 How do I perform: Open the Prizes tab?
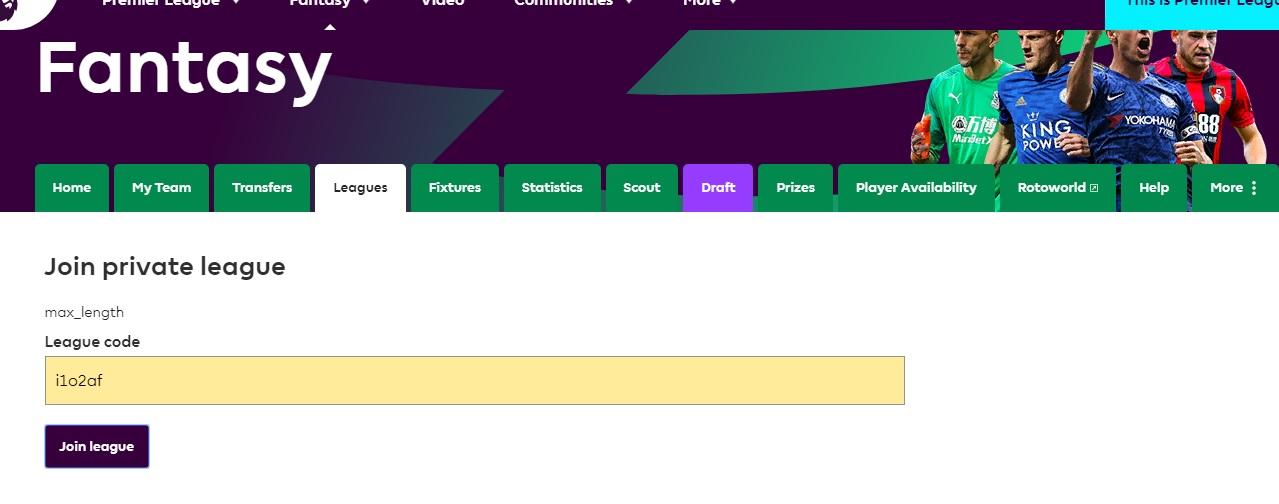pos(795,188)
